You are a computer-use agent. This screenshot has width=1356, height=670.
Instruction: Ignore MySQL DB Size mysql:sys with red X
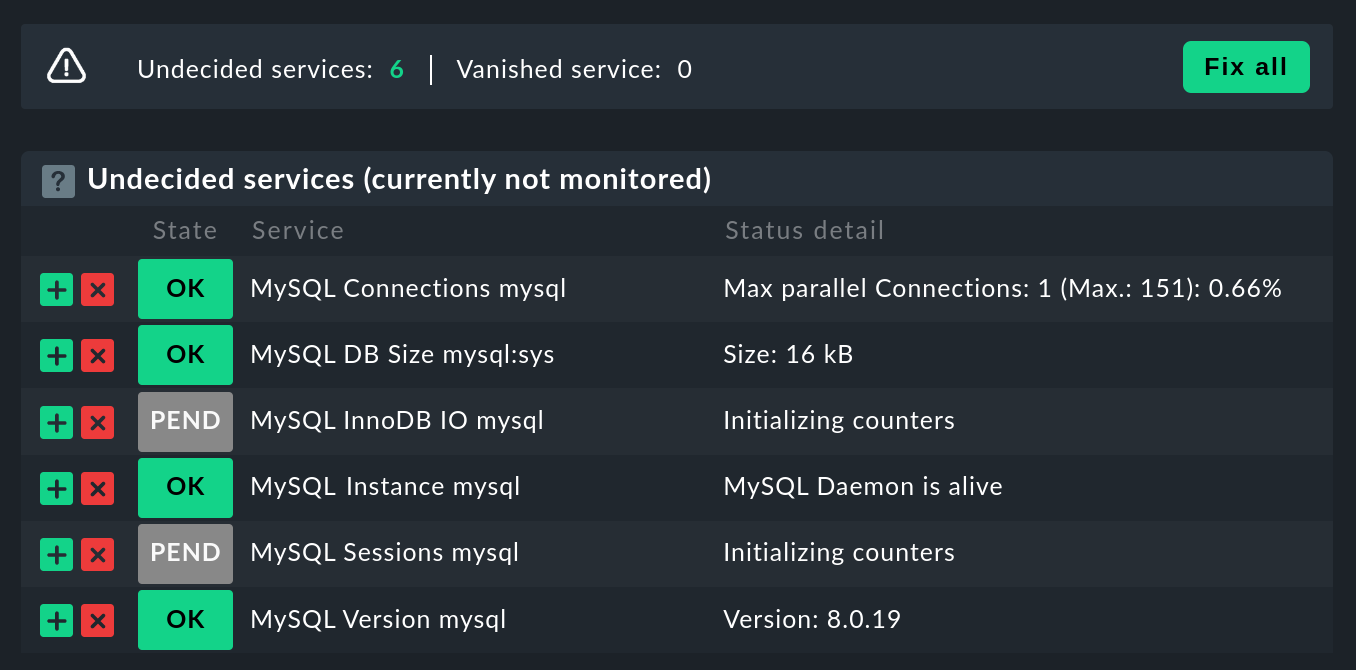[x=97, y=356]
